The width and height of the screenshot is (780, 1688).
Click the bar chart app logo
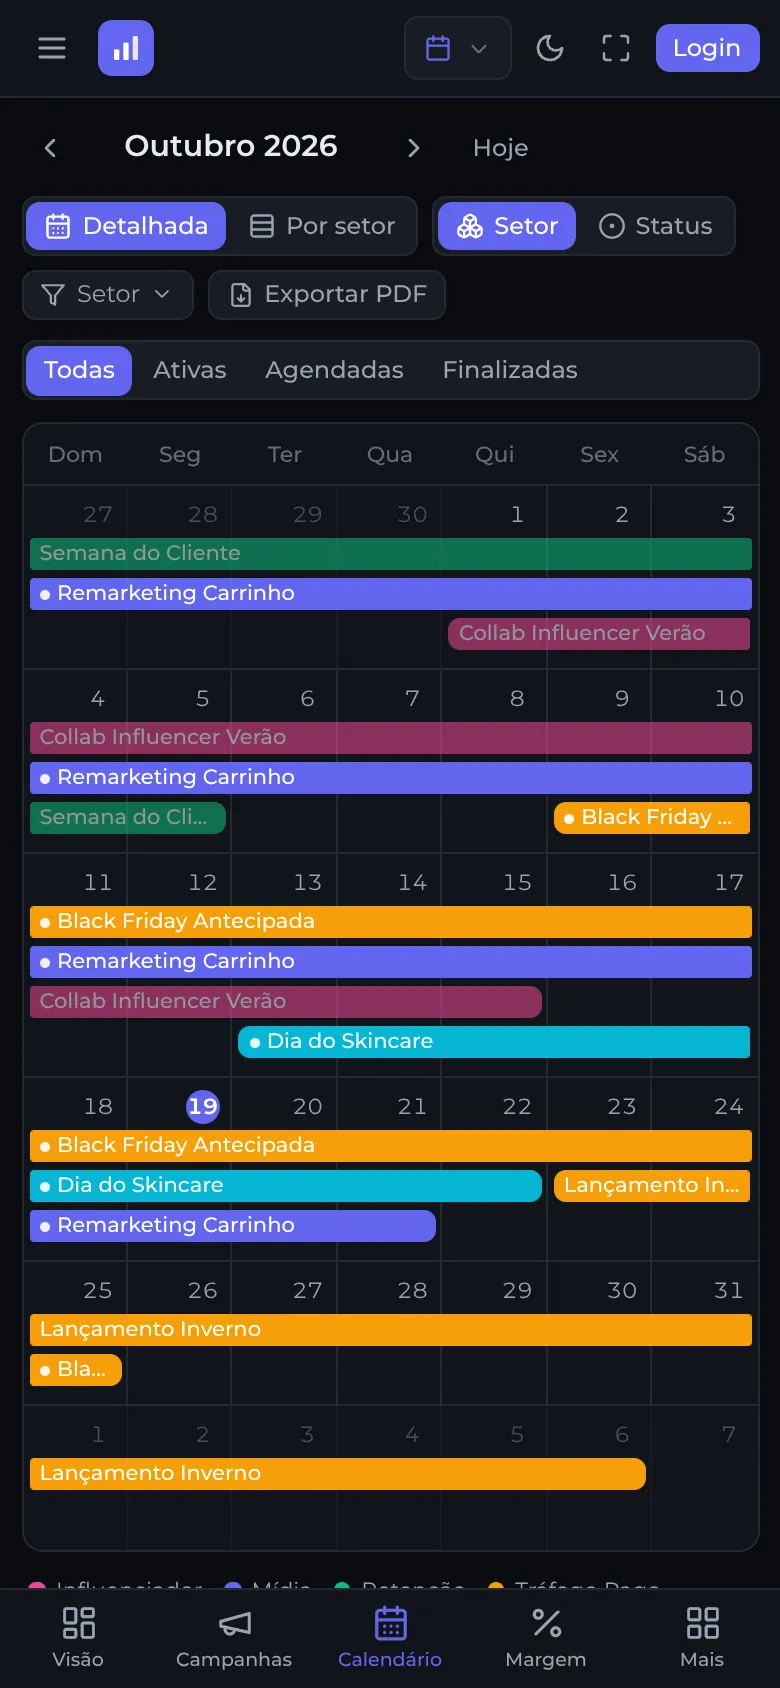[x=126, y=48]
